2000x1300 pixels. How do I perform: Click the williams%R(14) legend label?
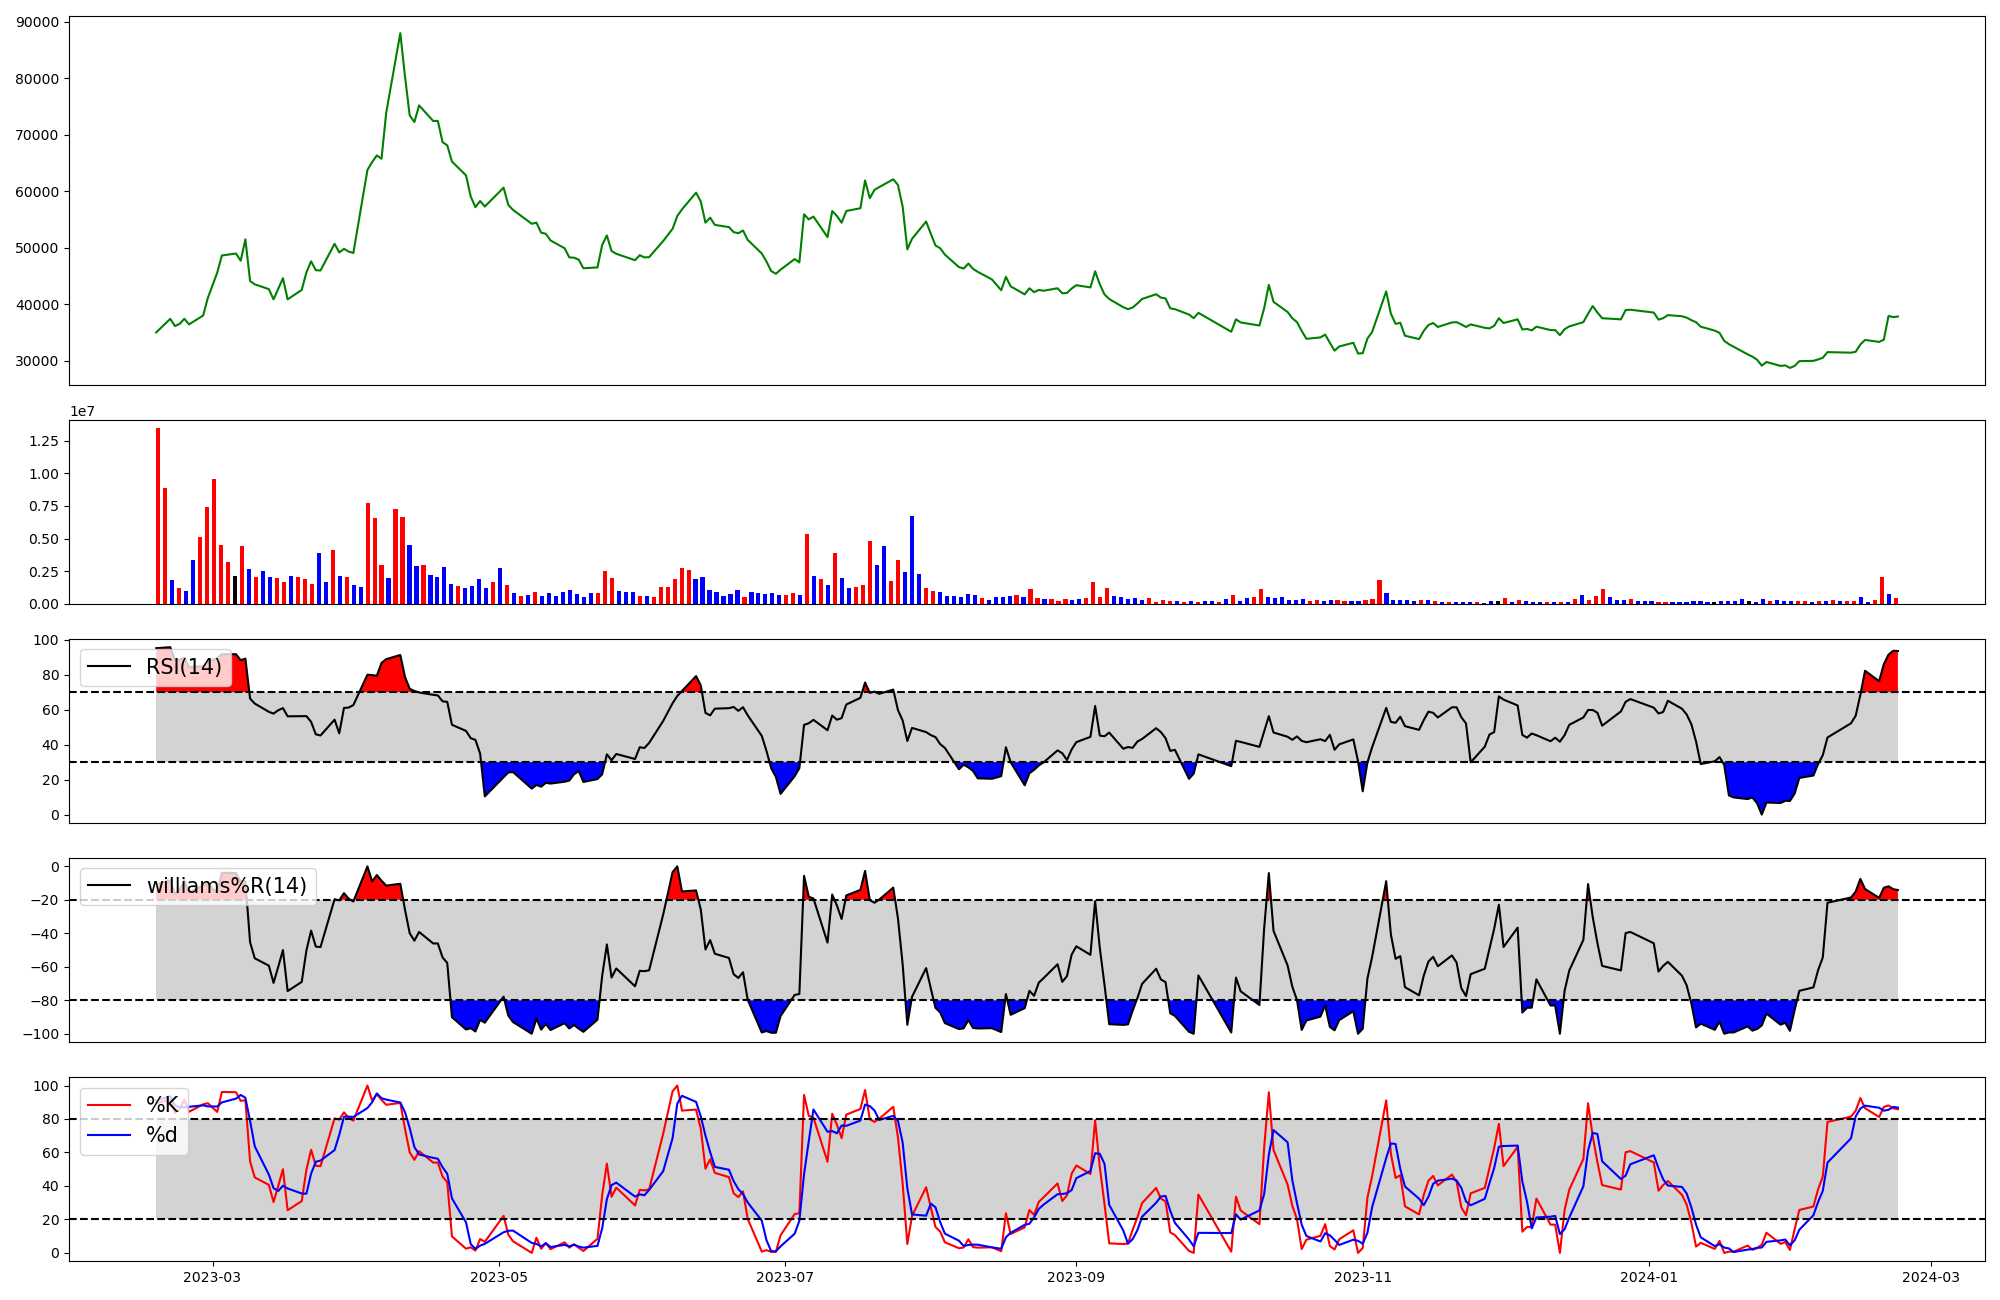pyautogui.click(x=226, y=886)
